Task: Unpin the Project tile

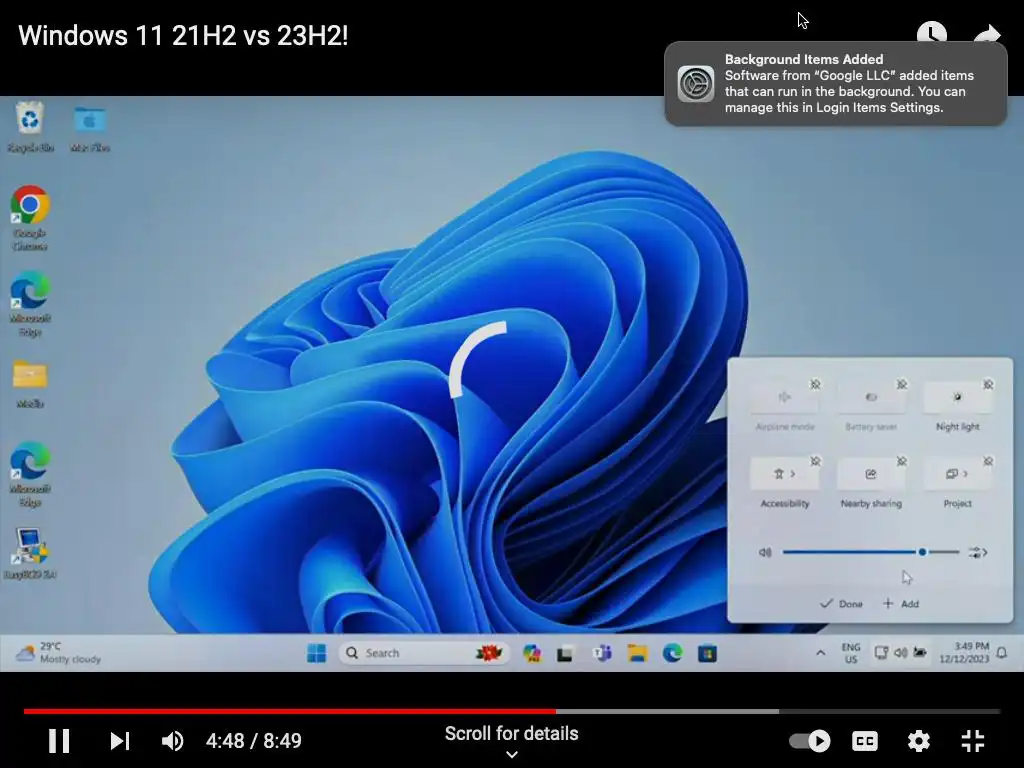Action: click(x=988, y=461)
